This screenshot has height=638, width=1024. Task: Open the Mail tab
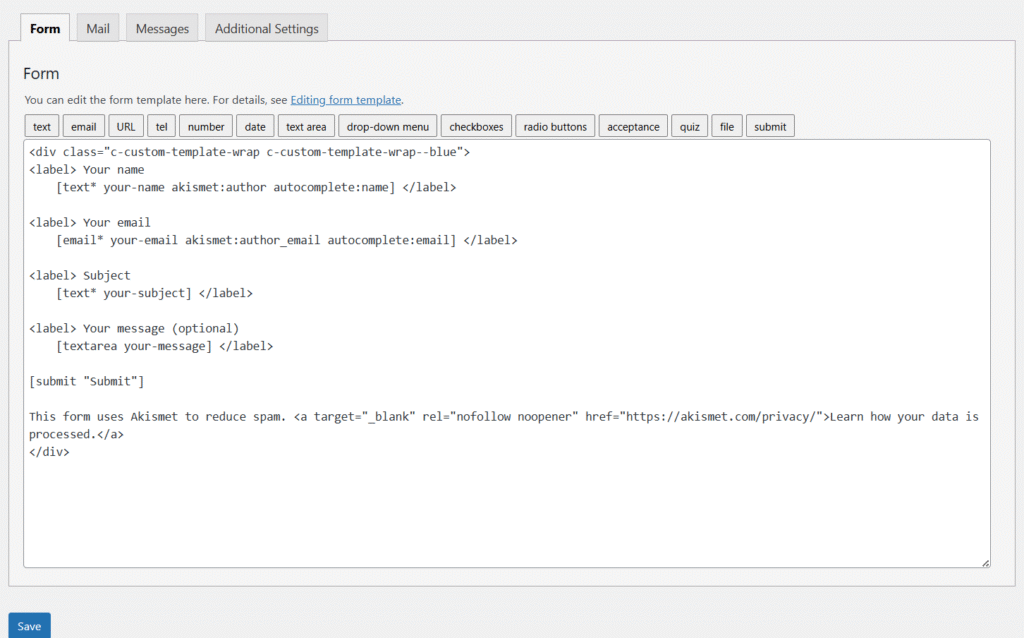click(98, 28)
